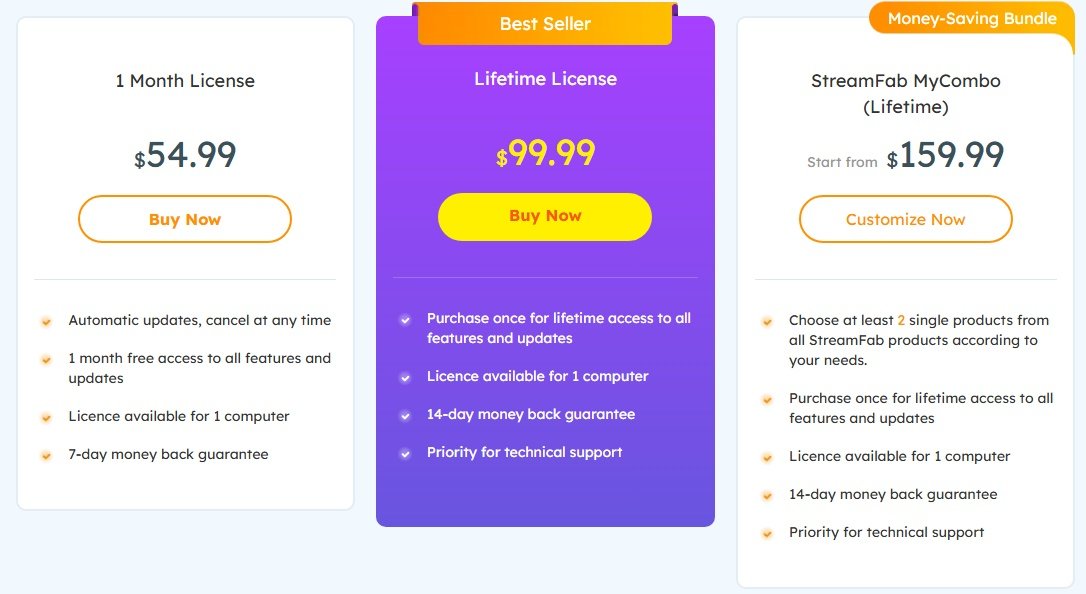Click checkmark beside 'Purchase once' in the purple Lifetime card
Image resolution: width=1086 pixels, height=594 pixels.
point(405,320)
